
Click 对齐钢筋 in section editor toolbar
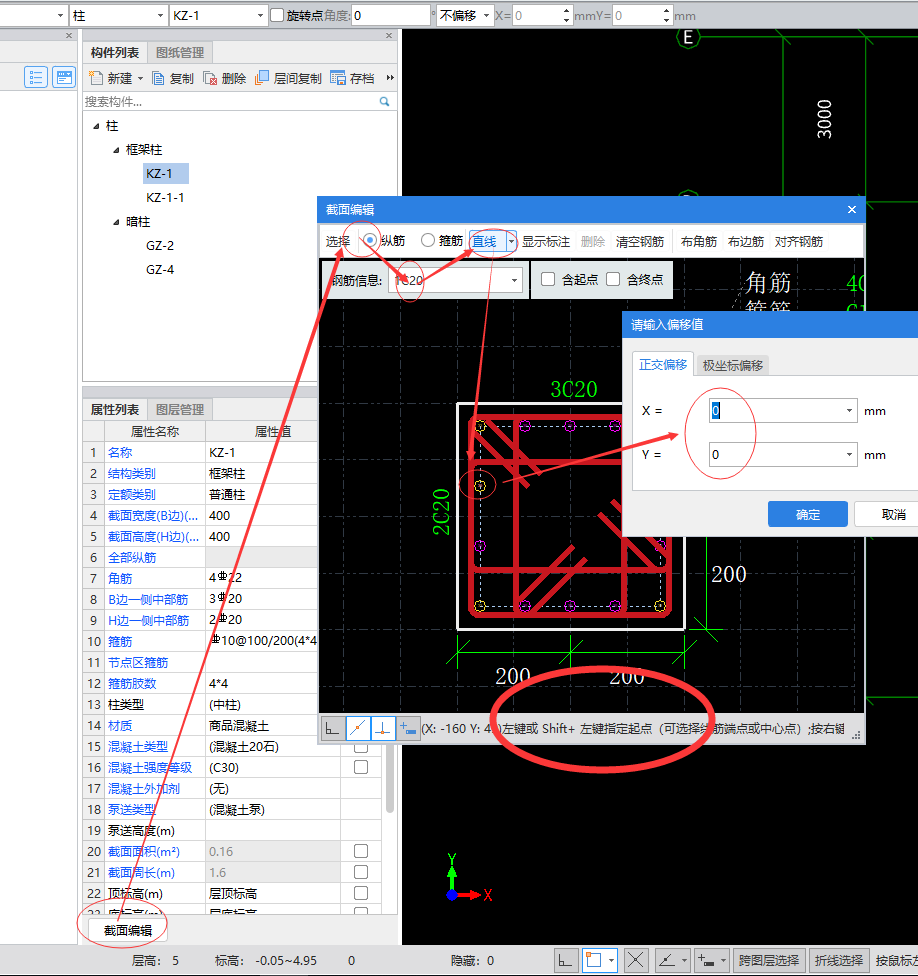(x=799, y=242)
